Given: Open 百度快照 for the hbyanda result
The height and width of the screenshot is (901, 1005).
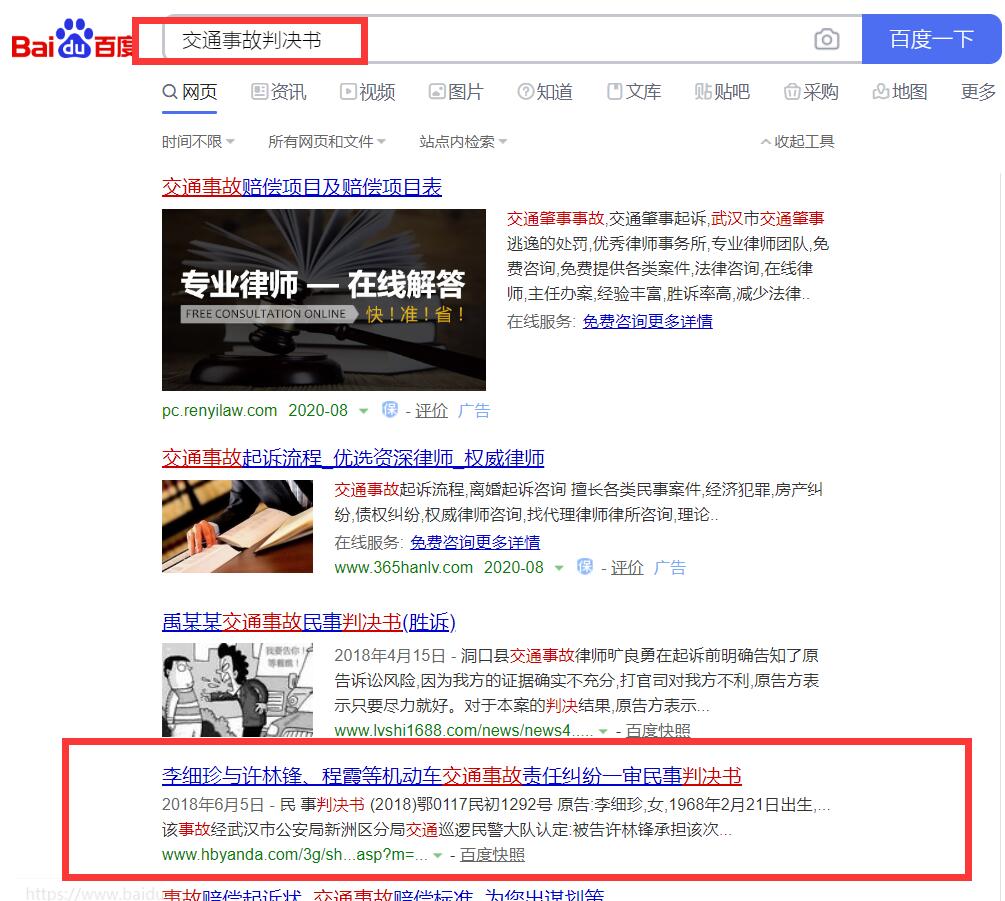Looking at the screenshot, I should (x=492, y=855).
